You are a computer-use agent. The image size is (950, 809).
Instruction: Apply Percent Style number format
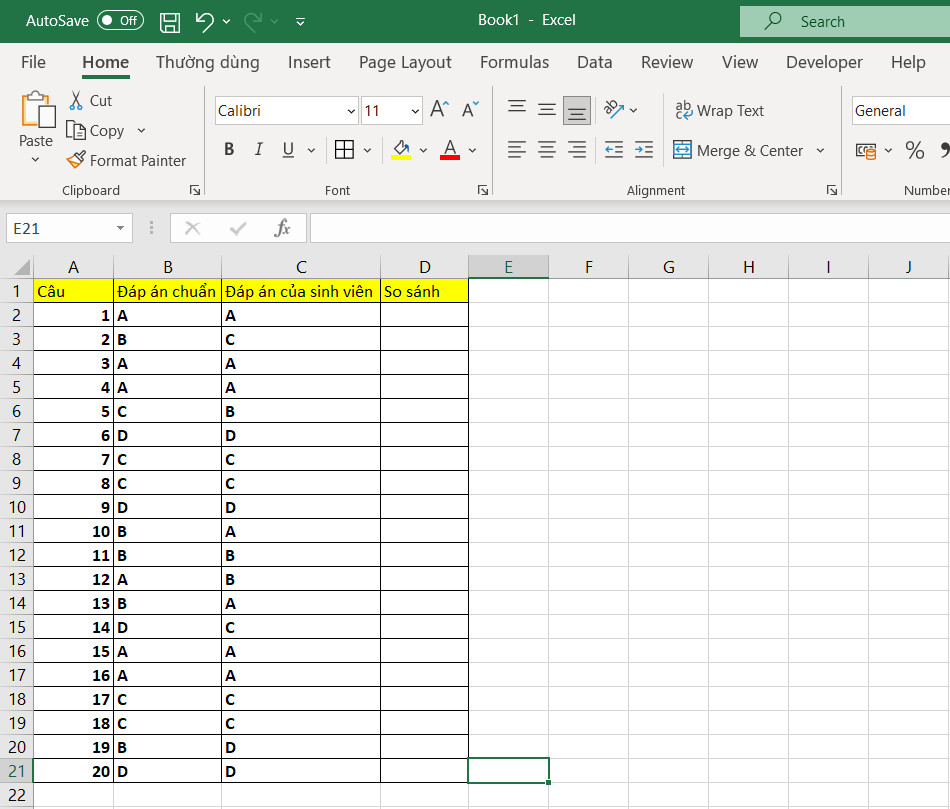[914, 148]
